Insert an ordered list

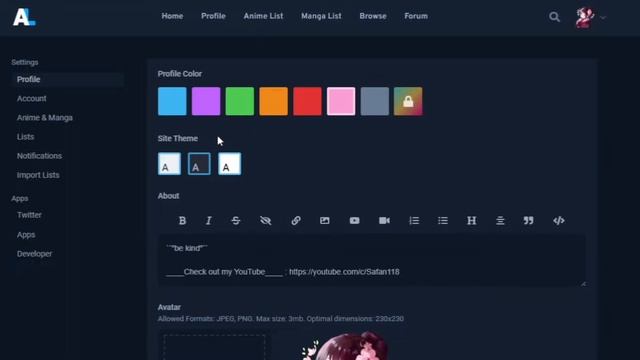414,221
